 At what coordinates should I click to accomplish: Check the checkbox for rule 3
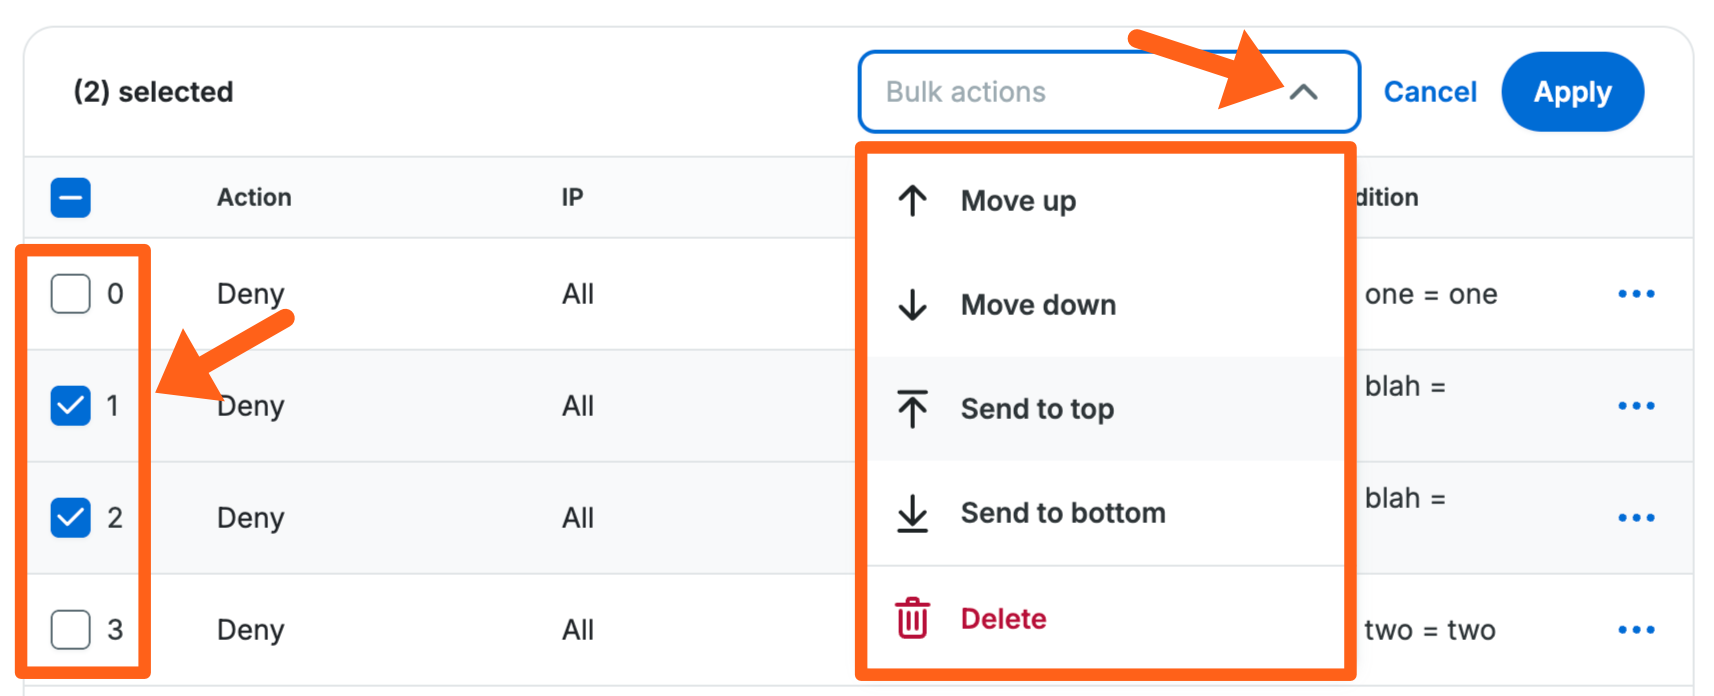tap(71, 630)
